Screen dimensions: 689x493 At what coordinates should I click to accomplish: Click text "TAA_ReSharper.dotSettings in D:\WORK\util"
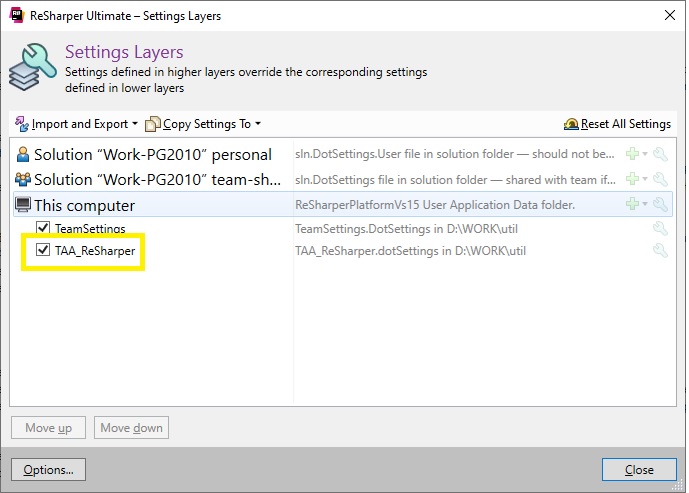pyautogui.click(x=410, y=251)
